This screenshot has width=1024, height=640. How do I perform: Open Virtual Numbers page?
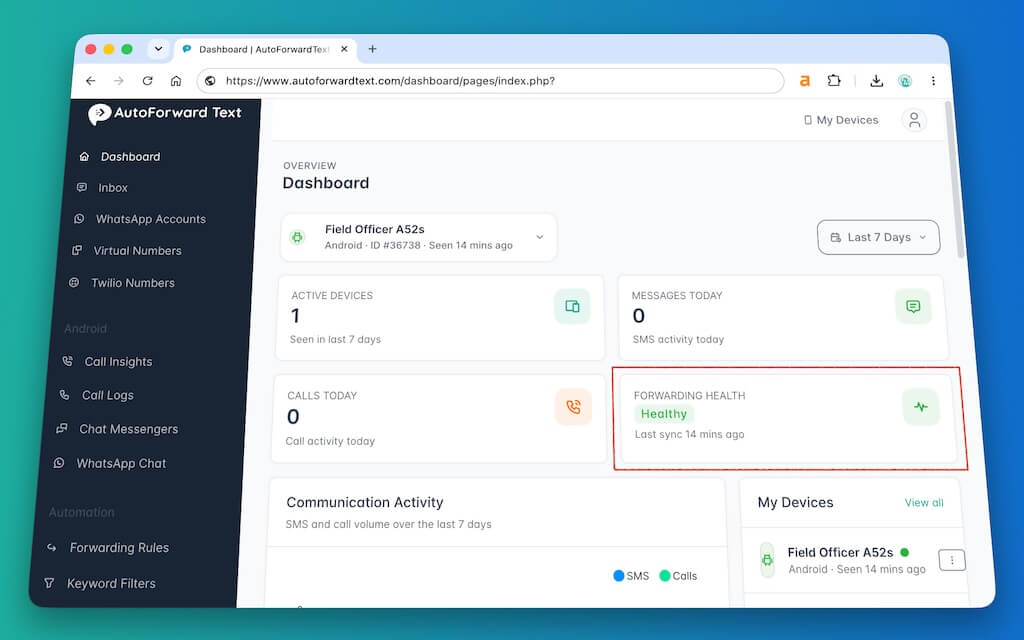tap(137, 251)
